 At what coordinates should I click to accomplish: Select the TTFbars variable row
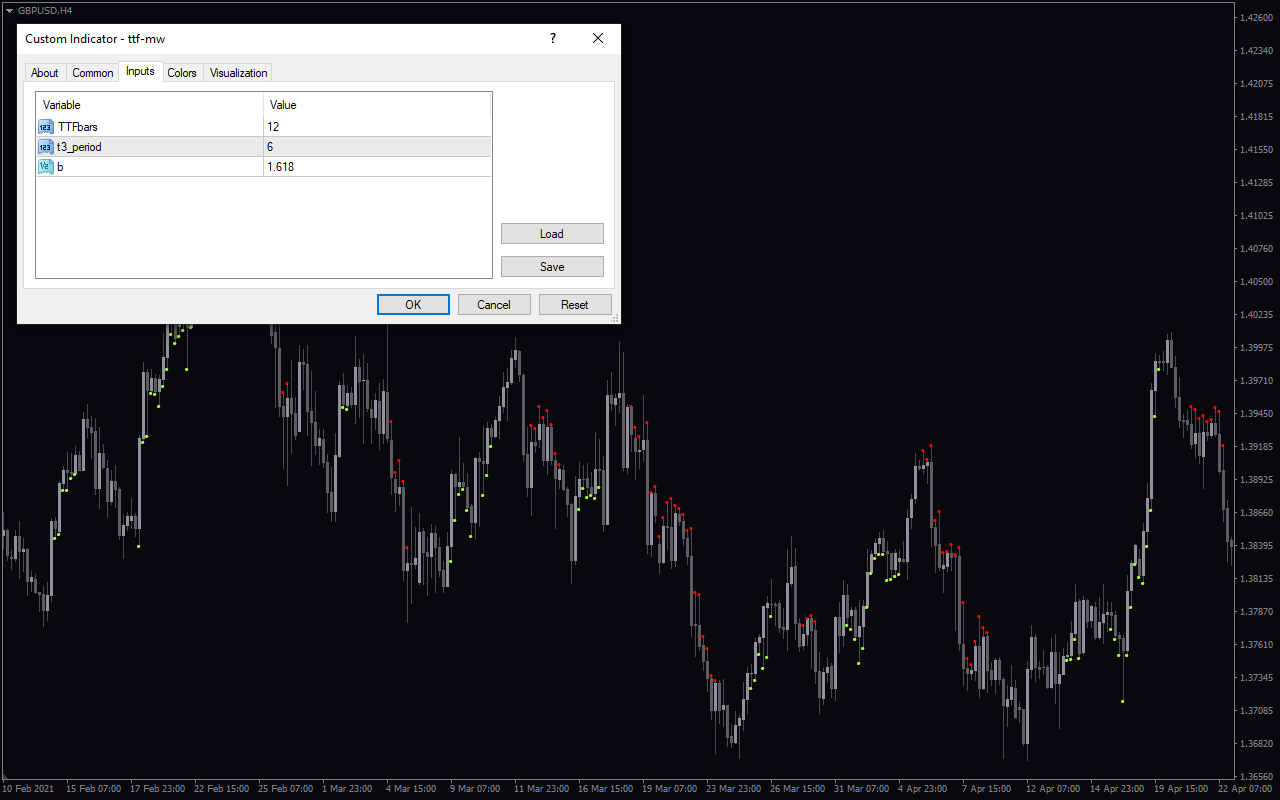click(x=264, y=127)
